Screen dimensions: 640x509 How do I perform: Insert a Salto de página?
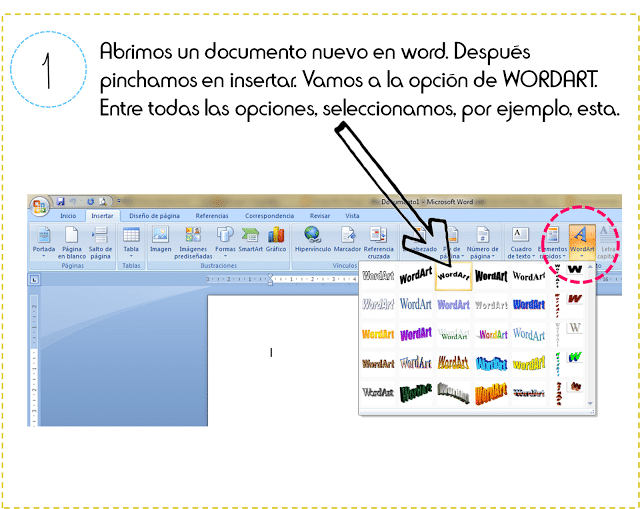pyautogui.click(x=100, y=242)
